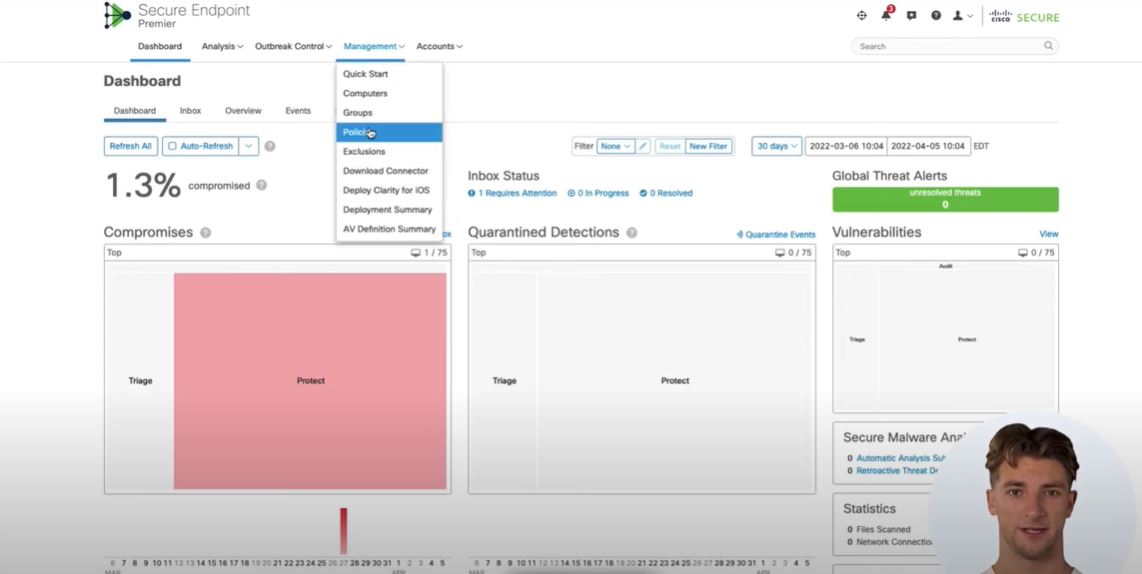Select Computers from Management menu
Image resolution: width=1142 pixels, height=574 pixels.
point(389,93)
